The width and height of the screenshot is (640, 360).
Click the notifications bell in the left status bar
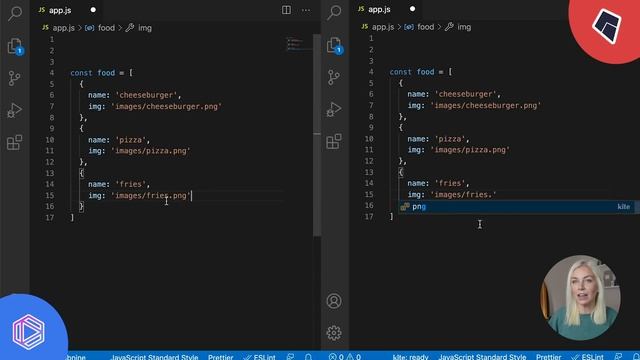coord(308,357)
